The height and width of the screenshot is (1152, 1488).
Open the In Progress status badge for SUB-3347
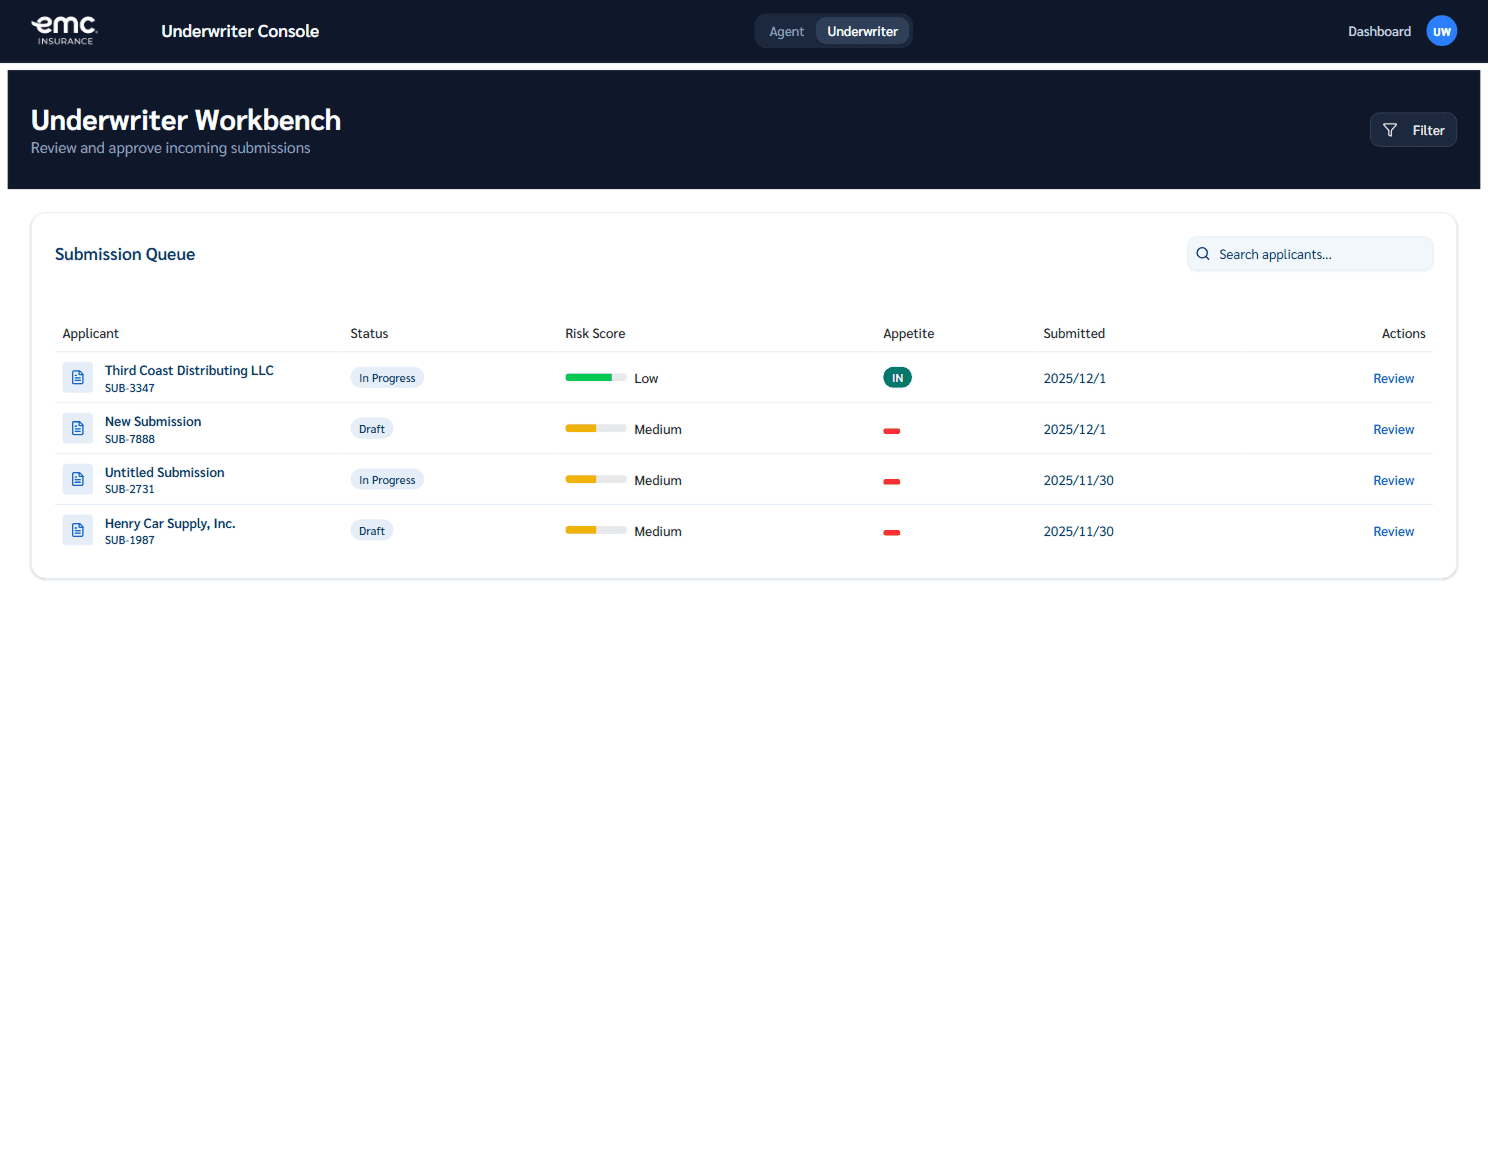click(x=387, y=377)
